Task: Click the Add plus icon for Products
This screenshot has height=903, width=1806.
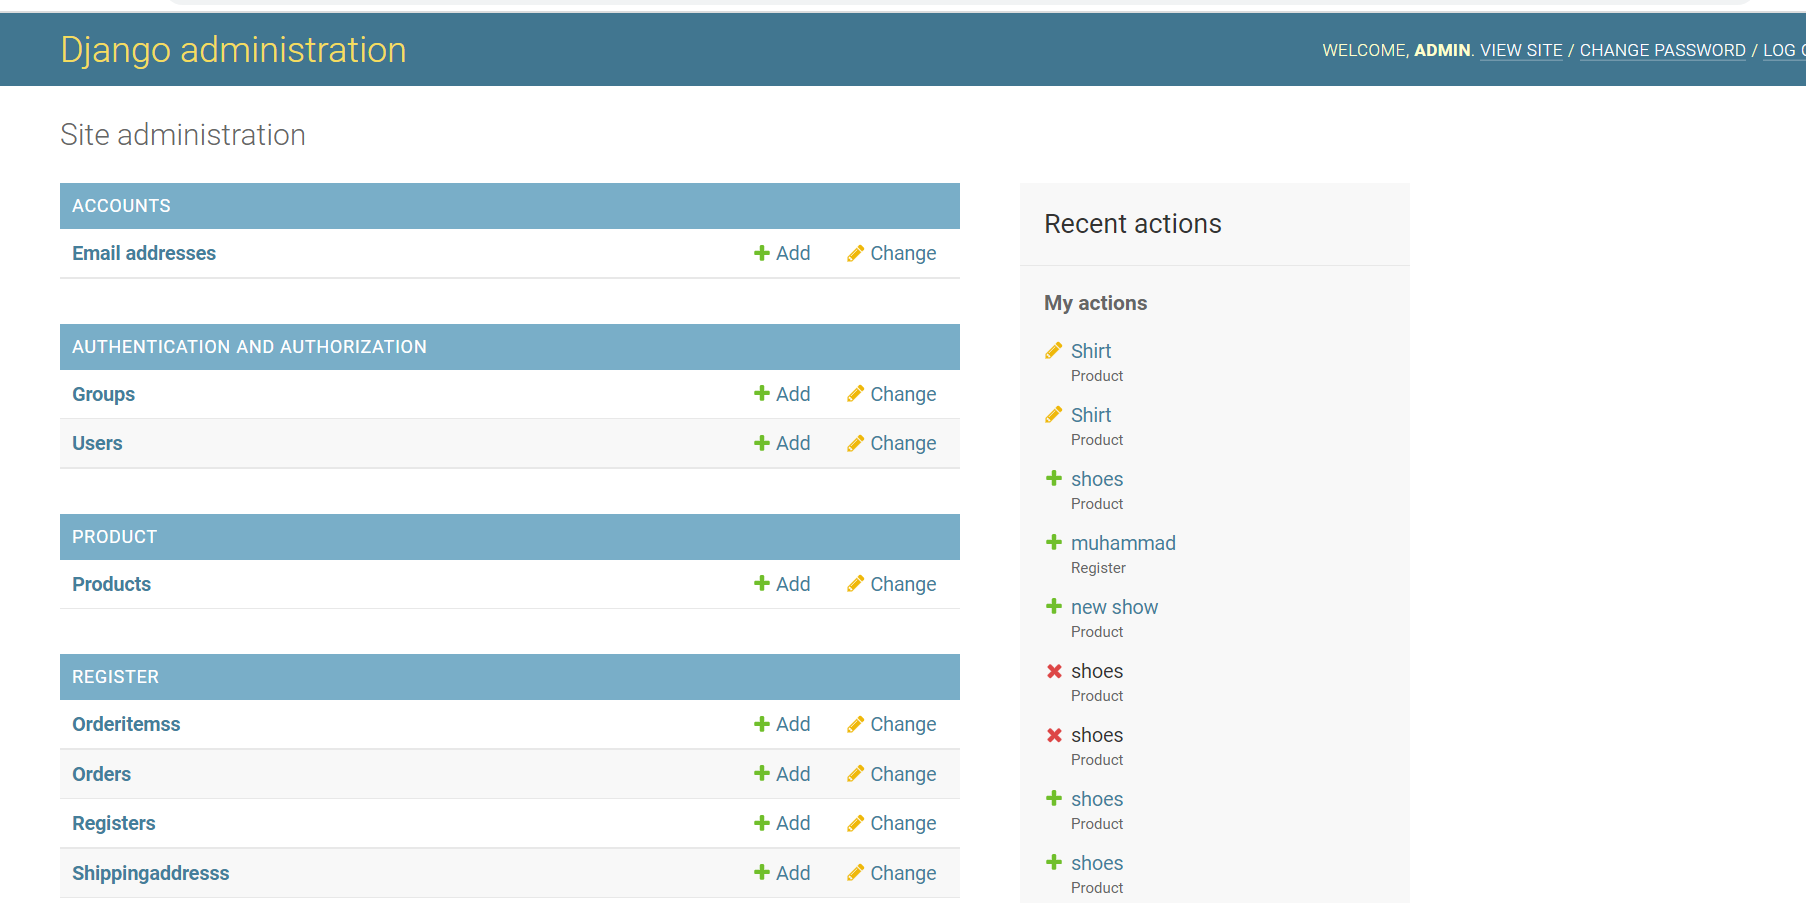Action: [x=761, y=584]
